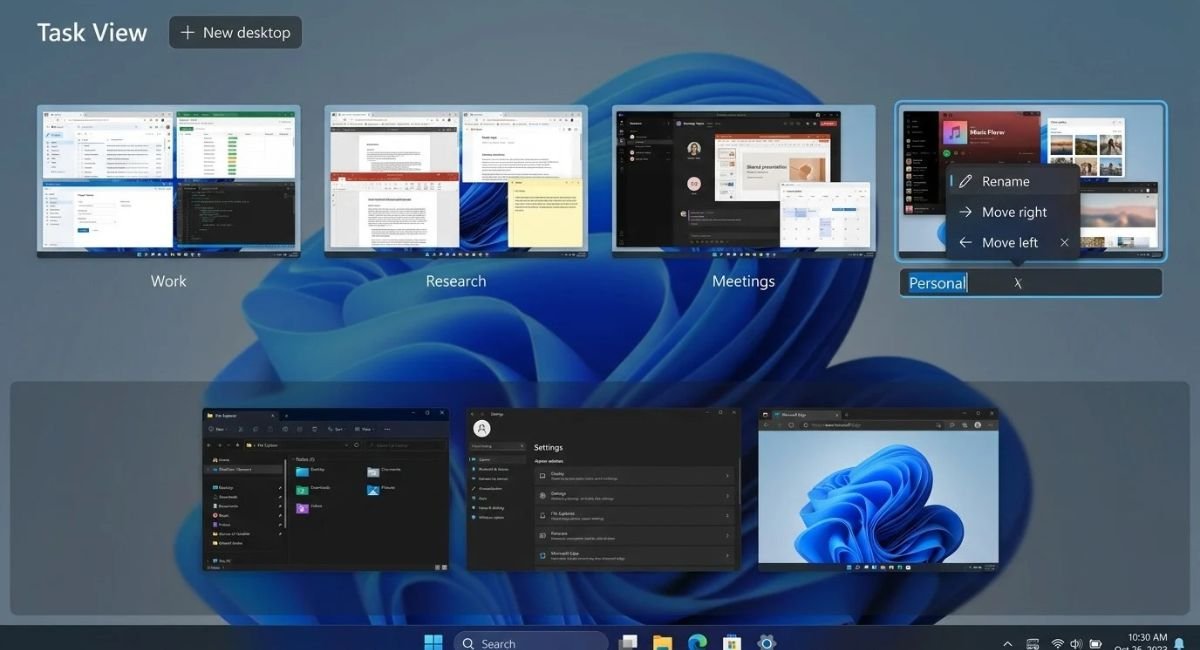Screen dimensions: 1200x650
Task: Click the Task View title text
Action: [92, 32]
